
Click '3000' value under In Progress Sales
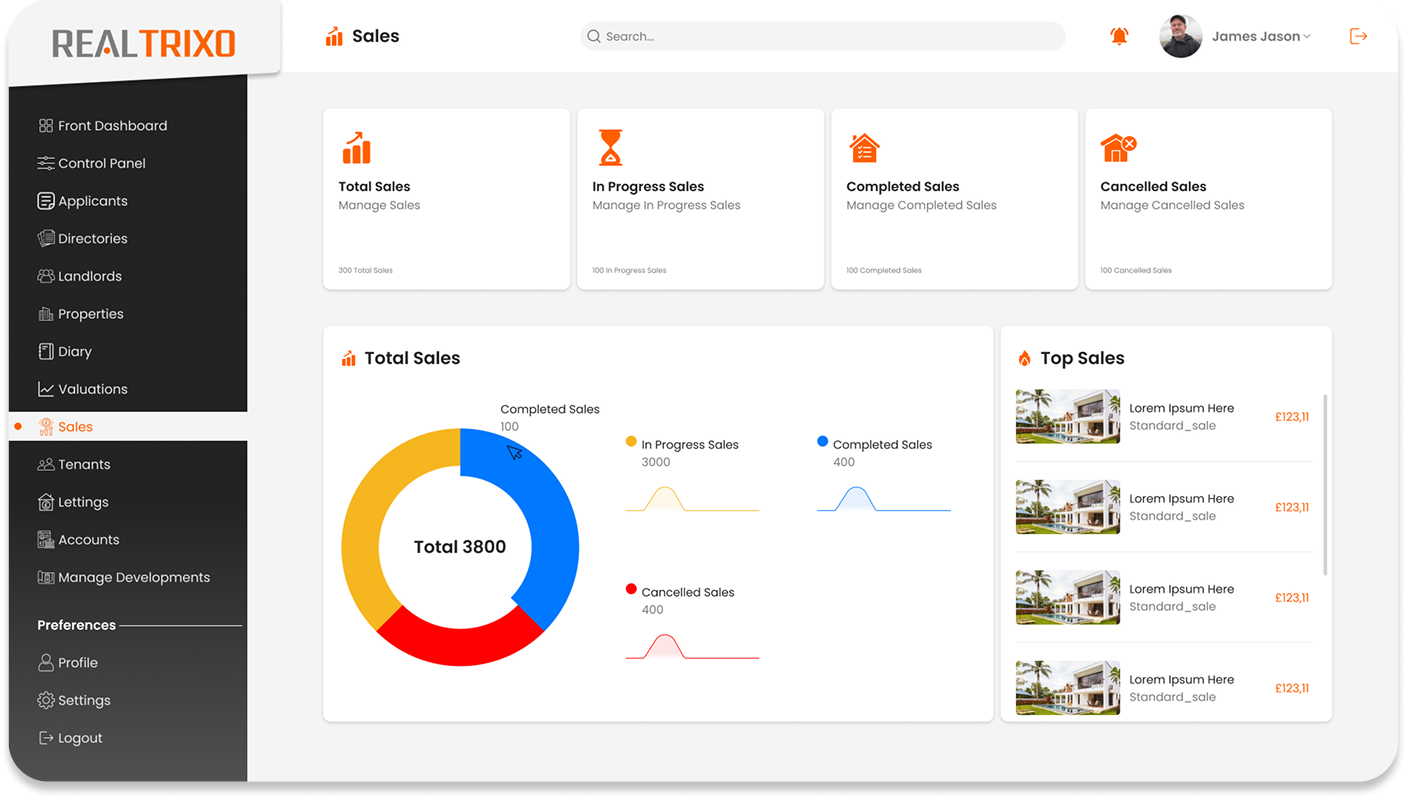[656, 462]
